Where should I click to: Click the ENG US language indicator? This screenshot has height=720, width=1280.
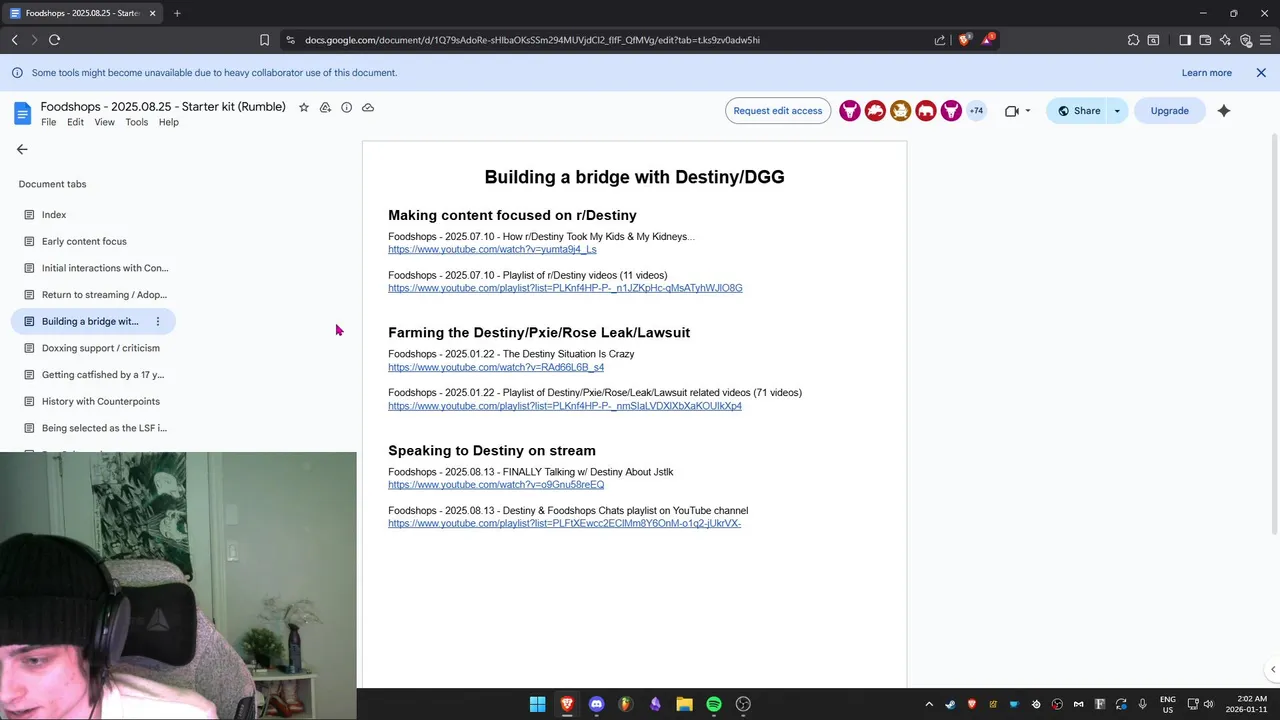(1168, 704)
